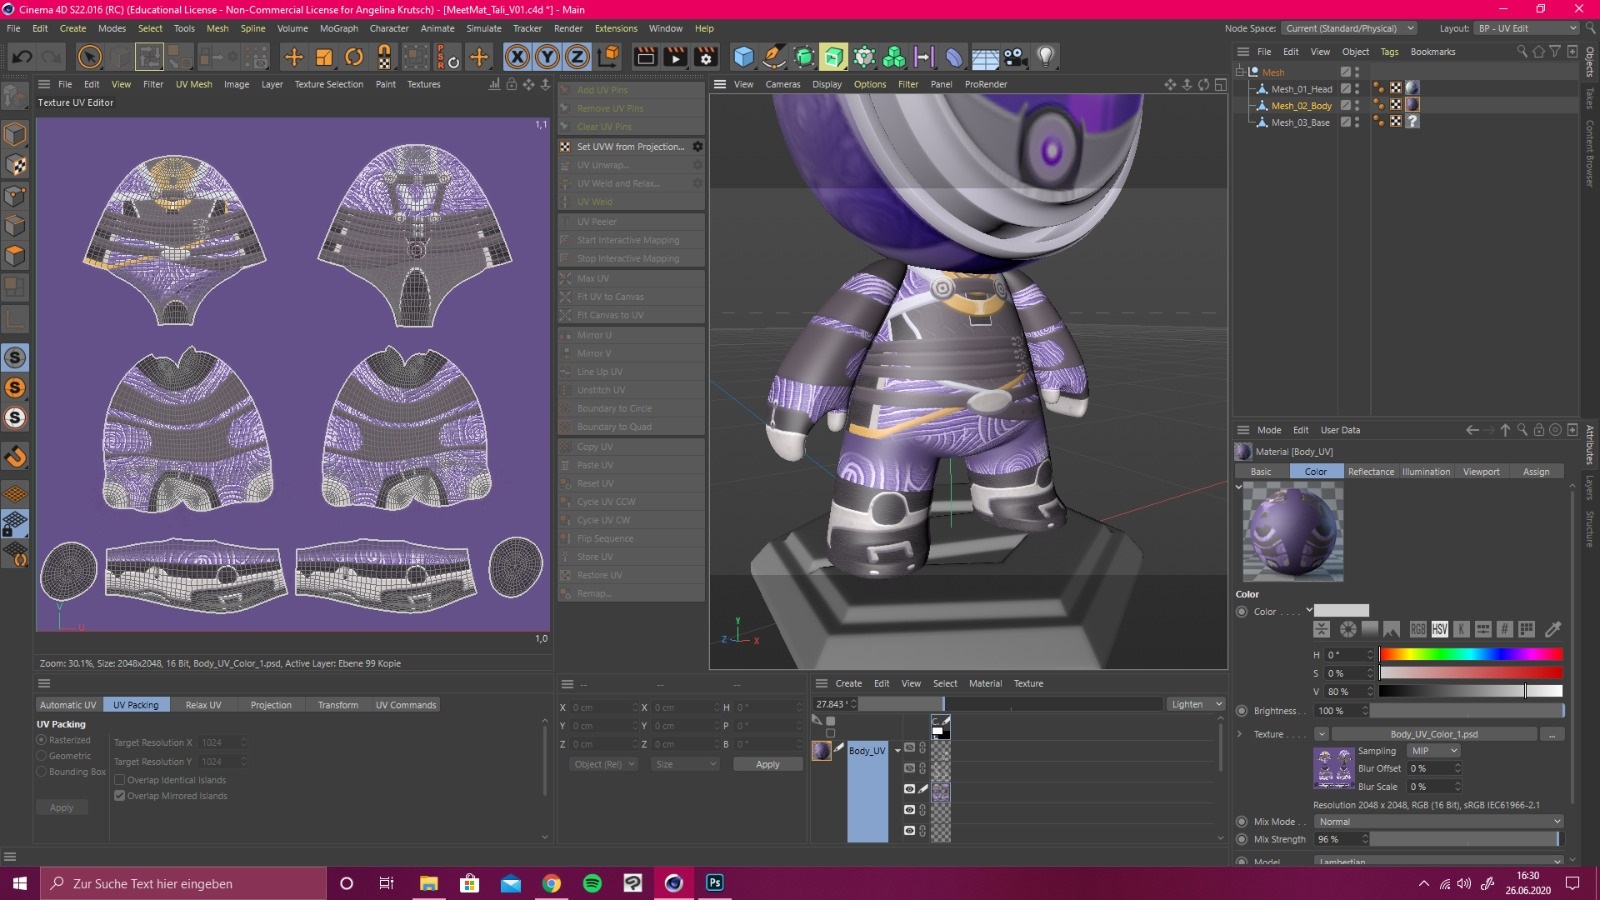Click the Light bulb icon in the toolbar
1600x900 pixels.
1045,57
